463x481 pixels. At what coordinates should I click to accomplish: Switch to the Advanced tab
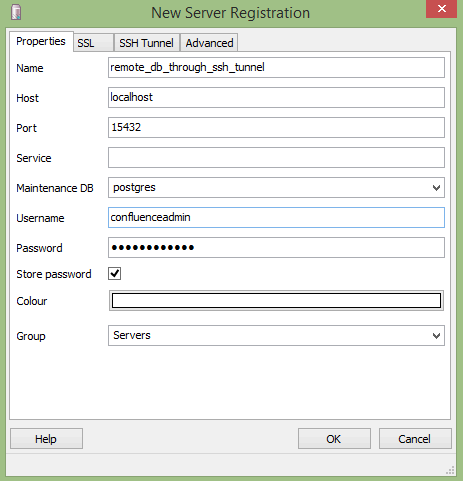pyautogui.click(x=209, y=43)
